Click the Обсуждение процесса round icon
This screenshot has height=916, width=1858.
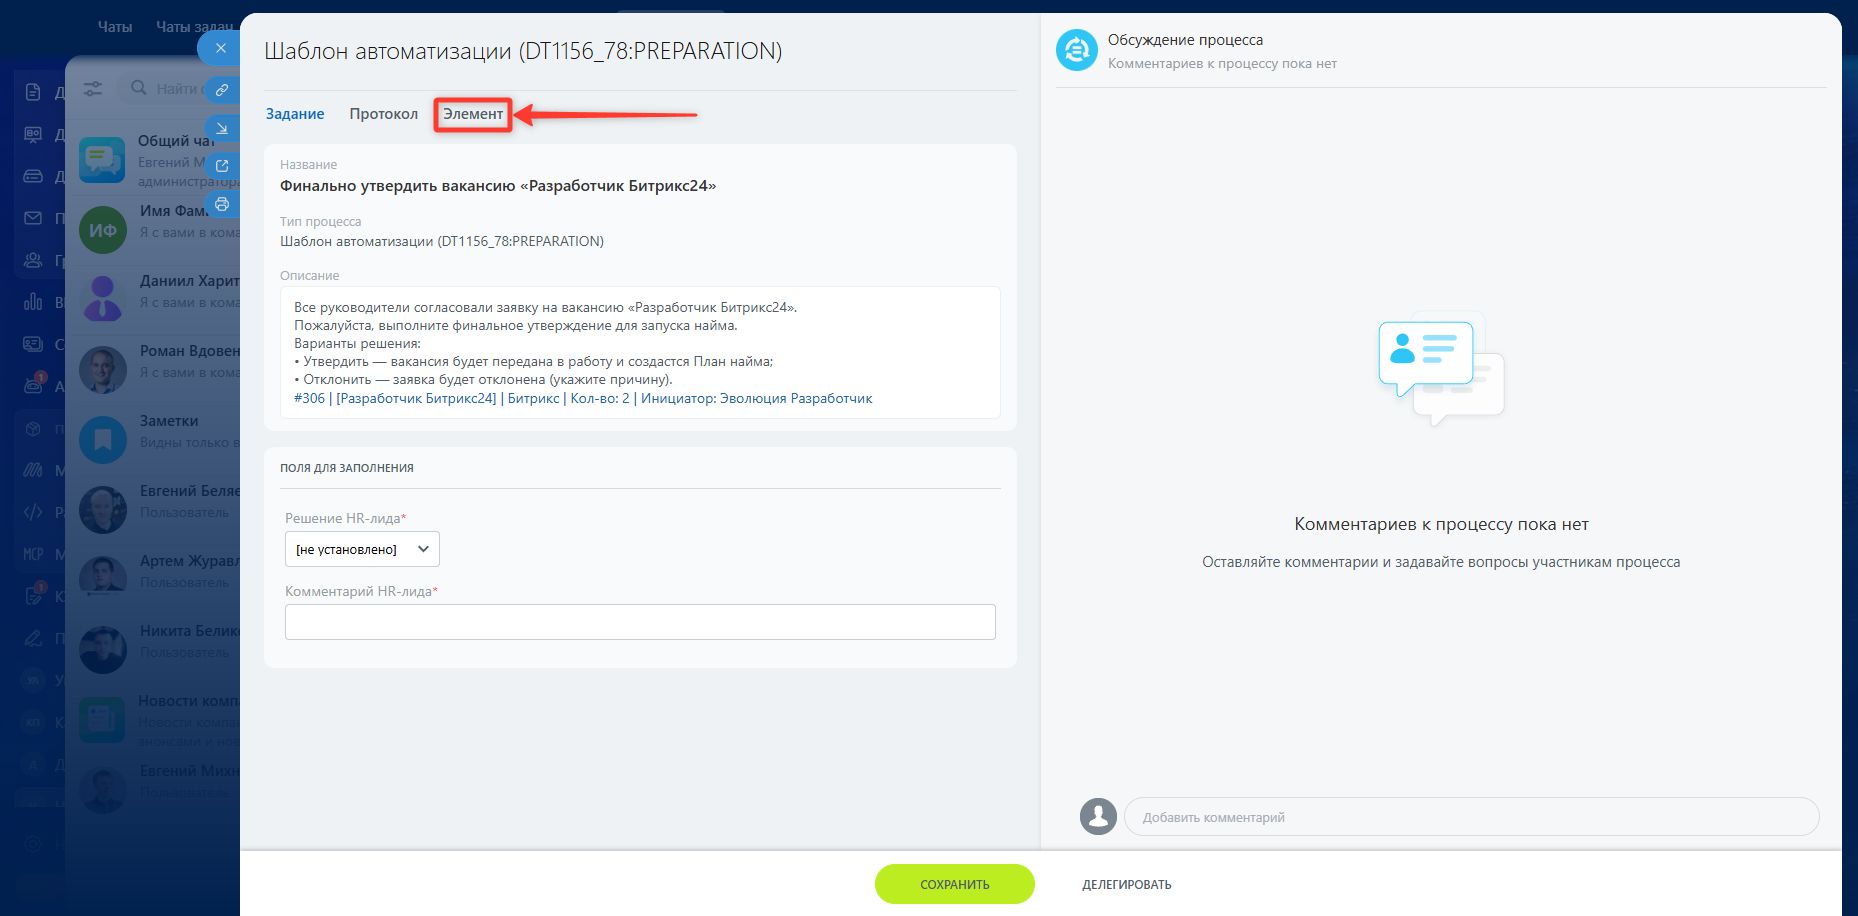(1077, 50)
